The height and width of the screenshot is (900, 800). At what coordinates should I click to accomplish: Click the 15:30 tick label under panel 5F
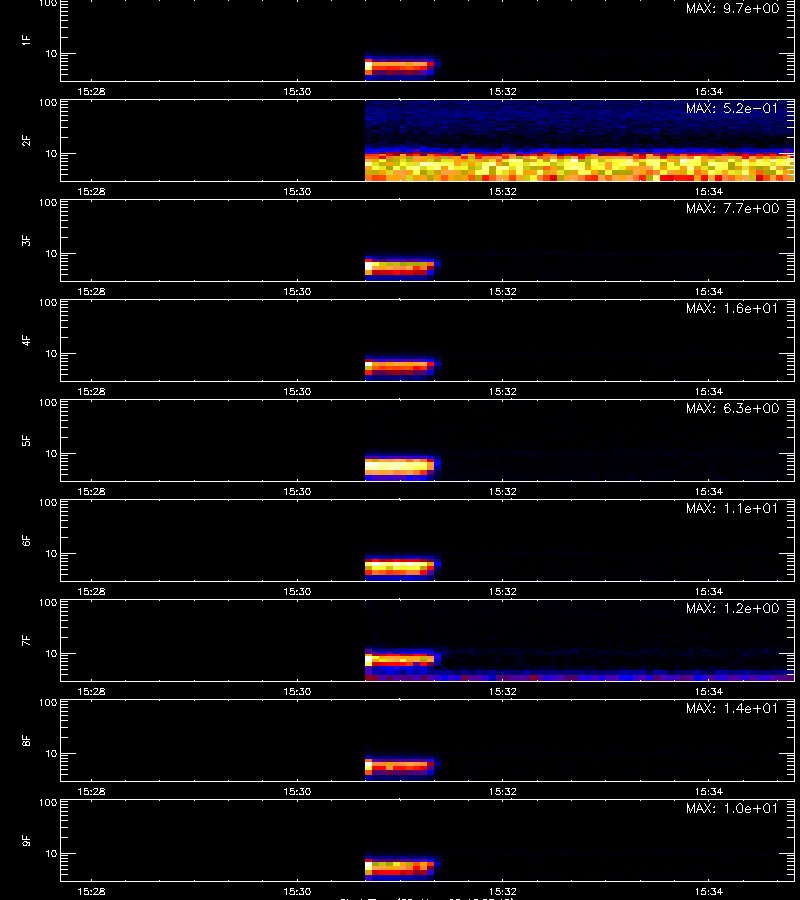[297, 491]
